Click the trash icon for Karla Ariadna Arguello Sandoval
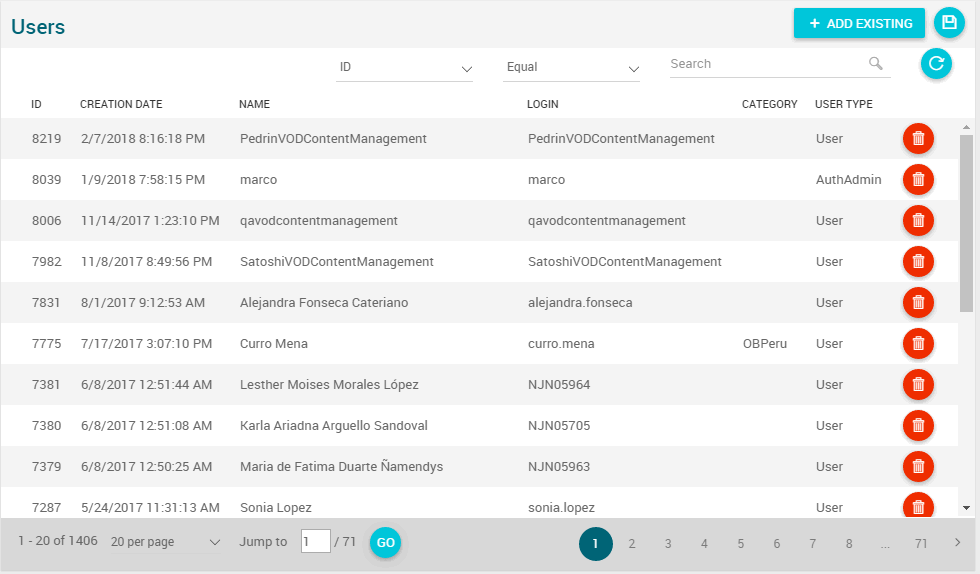Screen dimensions: 980x574 tap(918, 426)
